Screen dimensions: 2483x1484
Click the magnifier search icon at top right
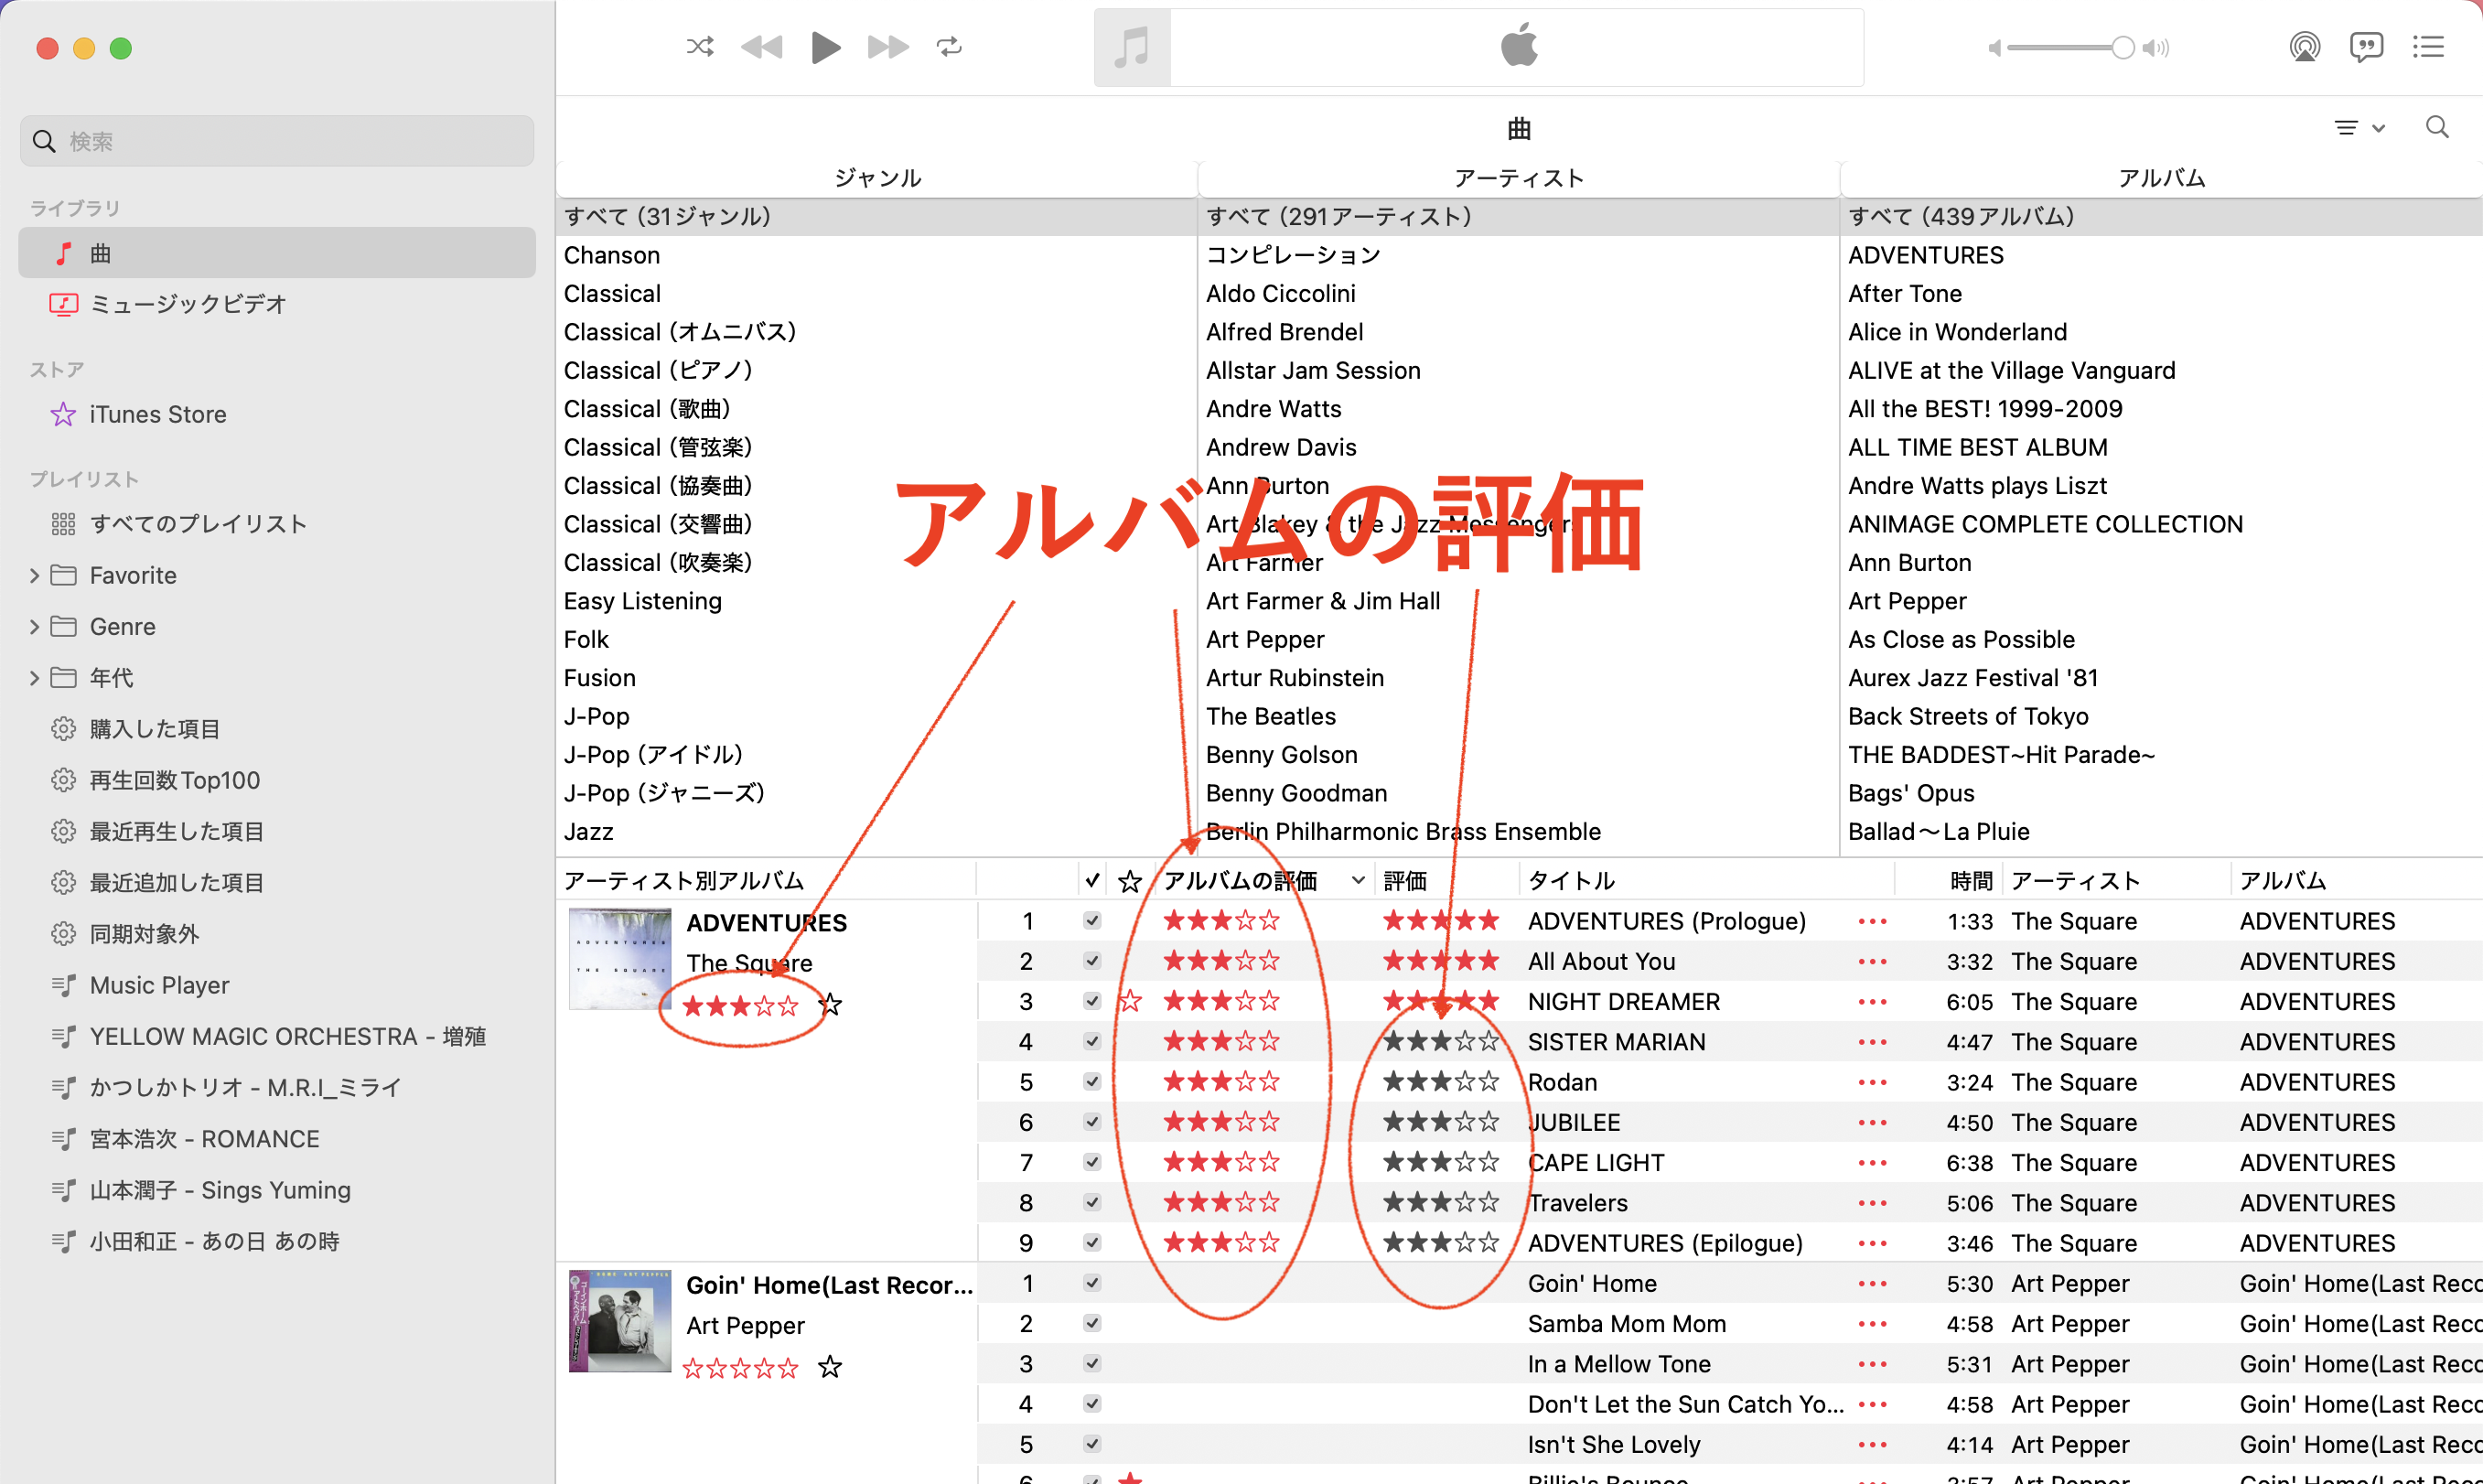(x=2437, y=127)
